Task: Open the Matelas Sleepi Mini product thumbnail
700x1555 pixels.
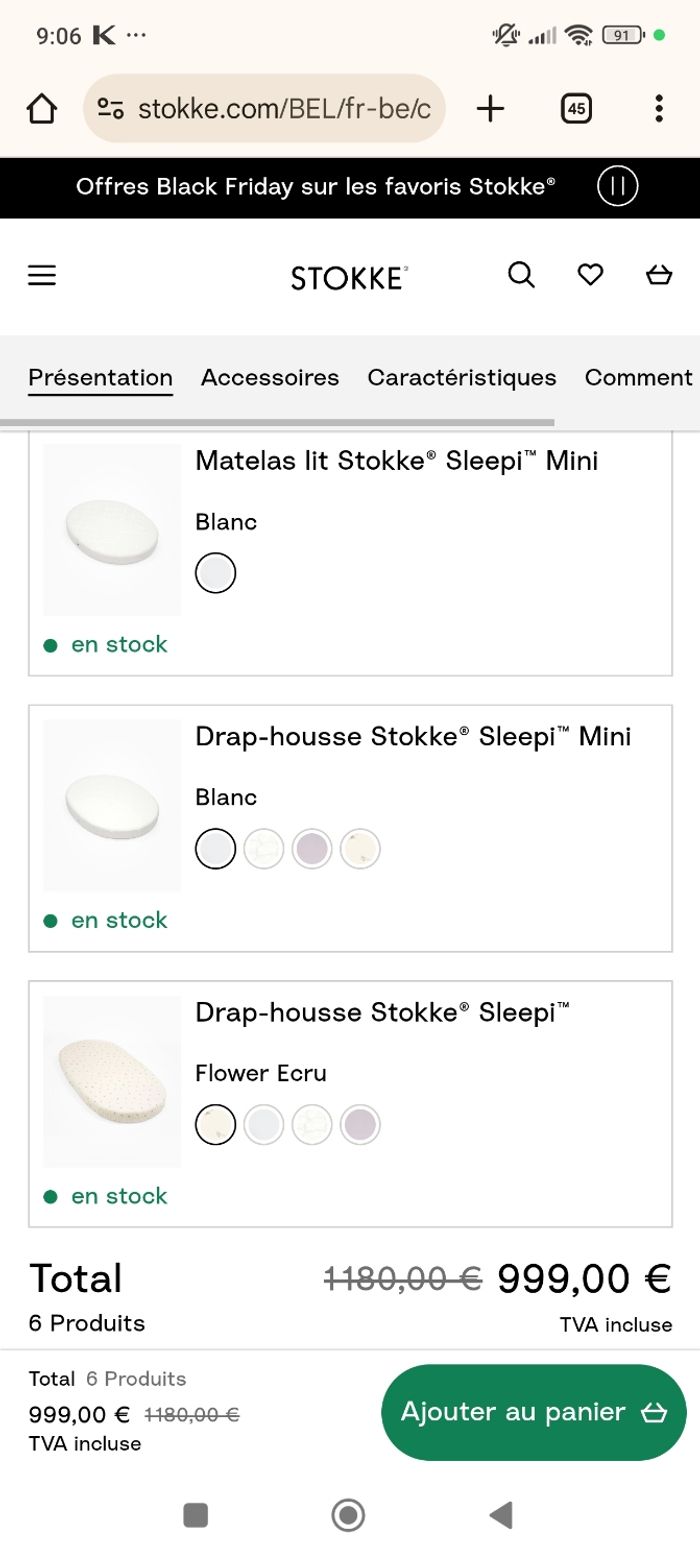Action: coord(112,530)
